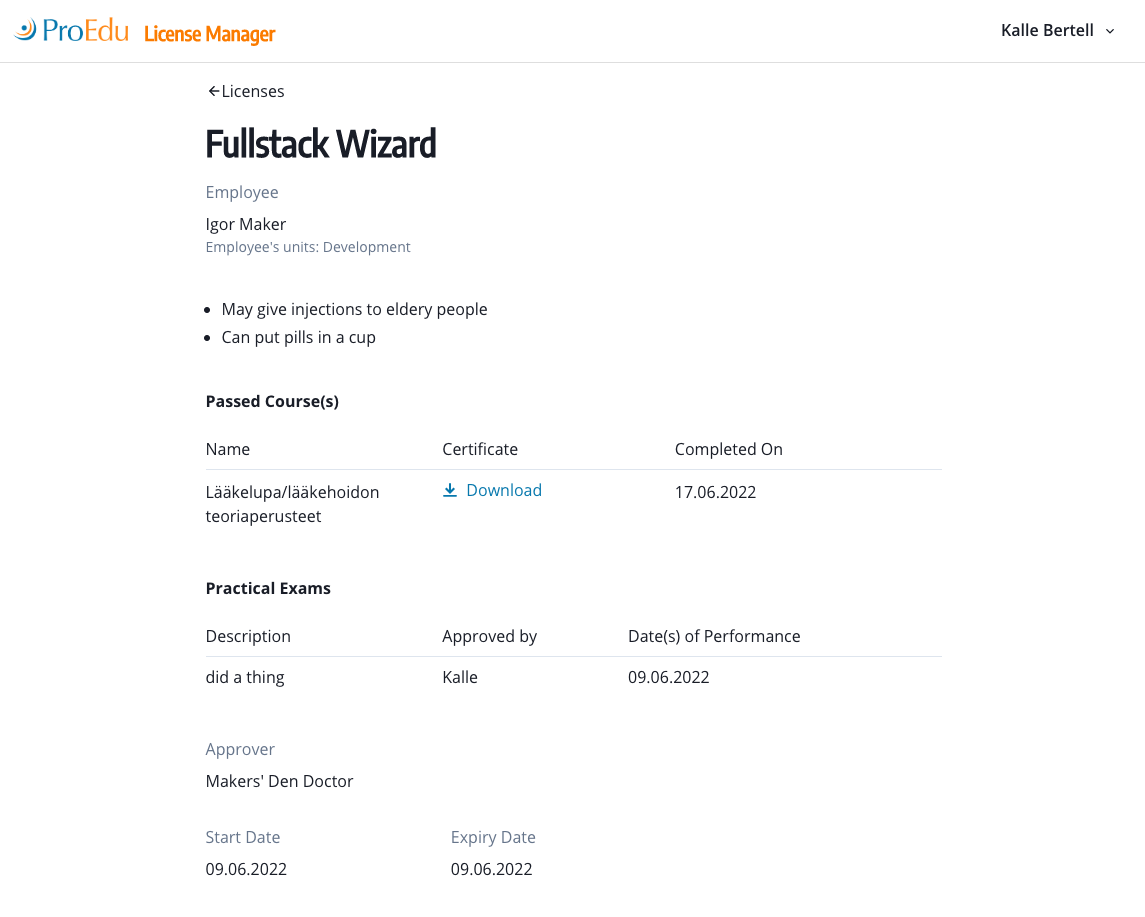1145x917 pixels.
Task: Download the Lääkelupa course certificate
Action: 503,490
